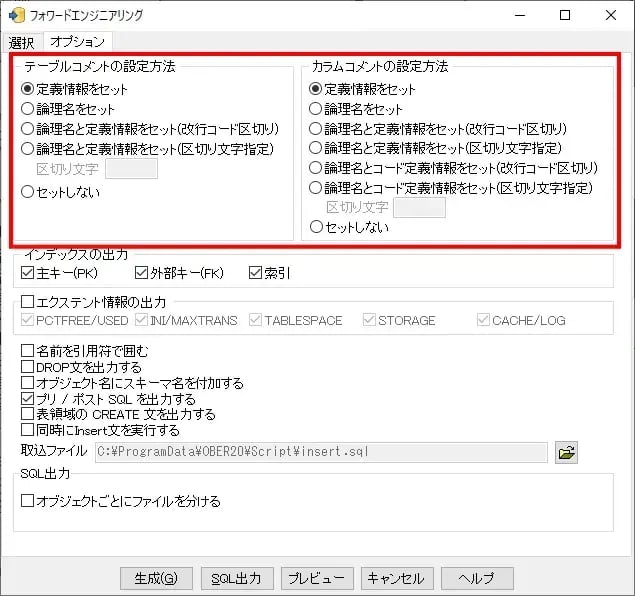Click the application icon in the title bar
This screenshot has width=635, height=596.
[x=16, y=15]
